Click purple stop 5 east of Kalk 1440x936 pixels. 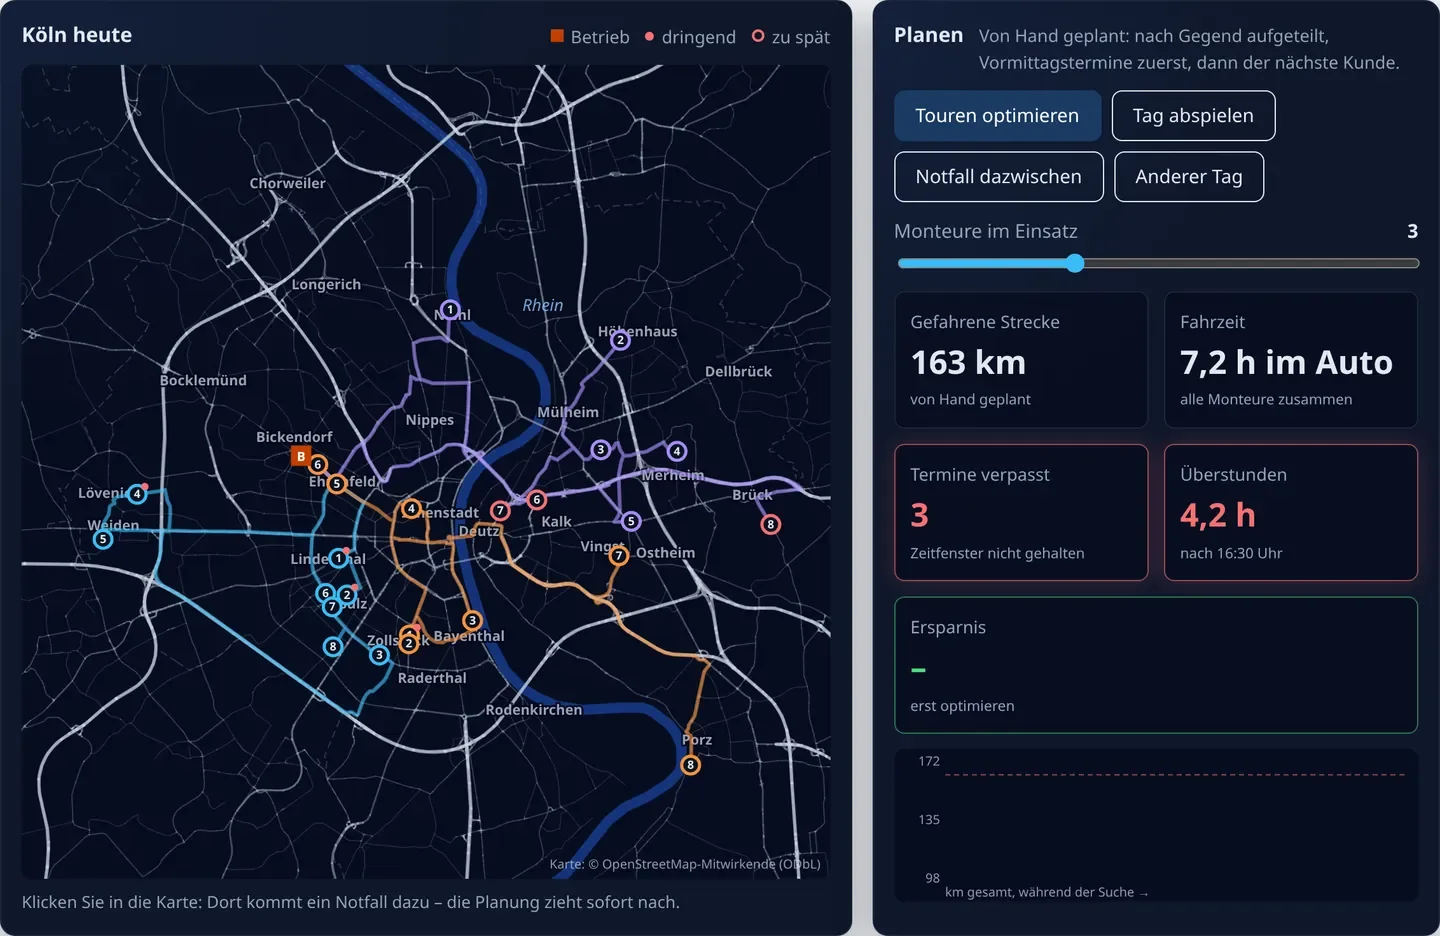click(x=630, y=521)
